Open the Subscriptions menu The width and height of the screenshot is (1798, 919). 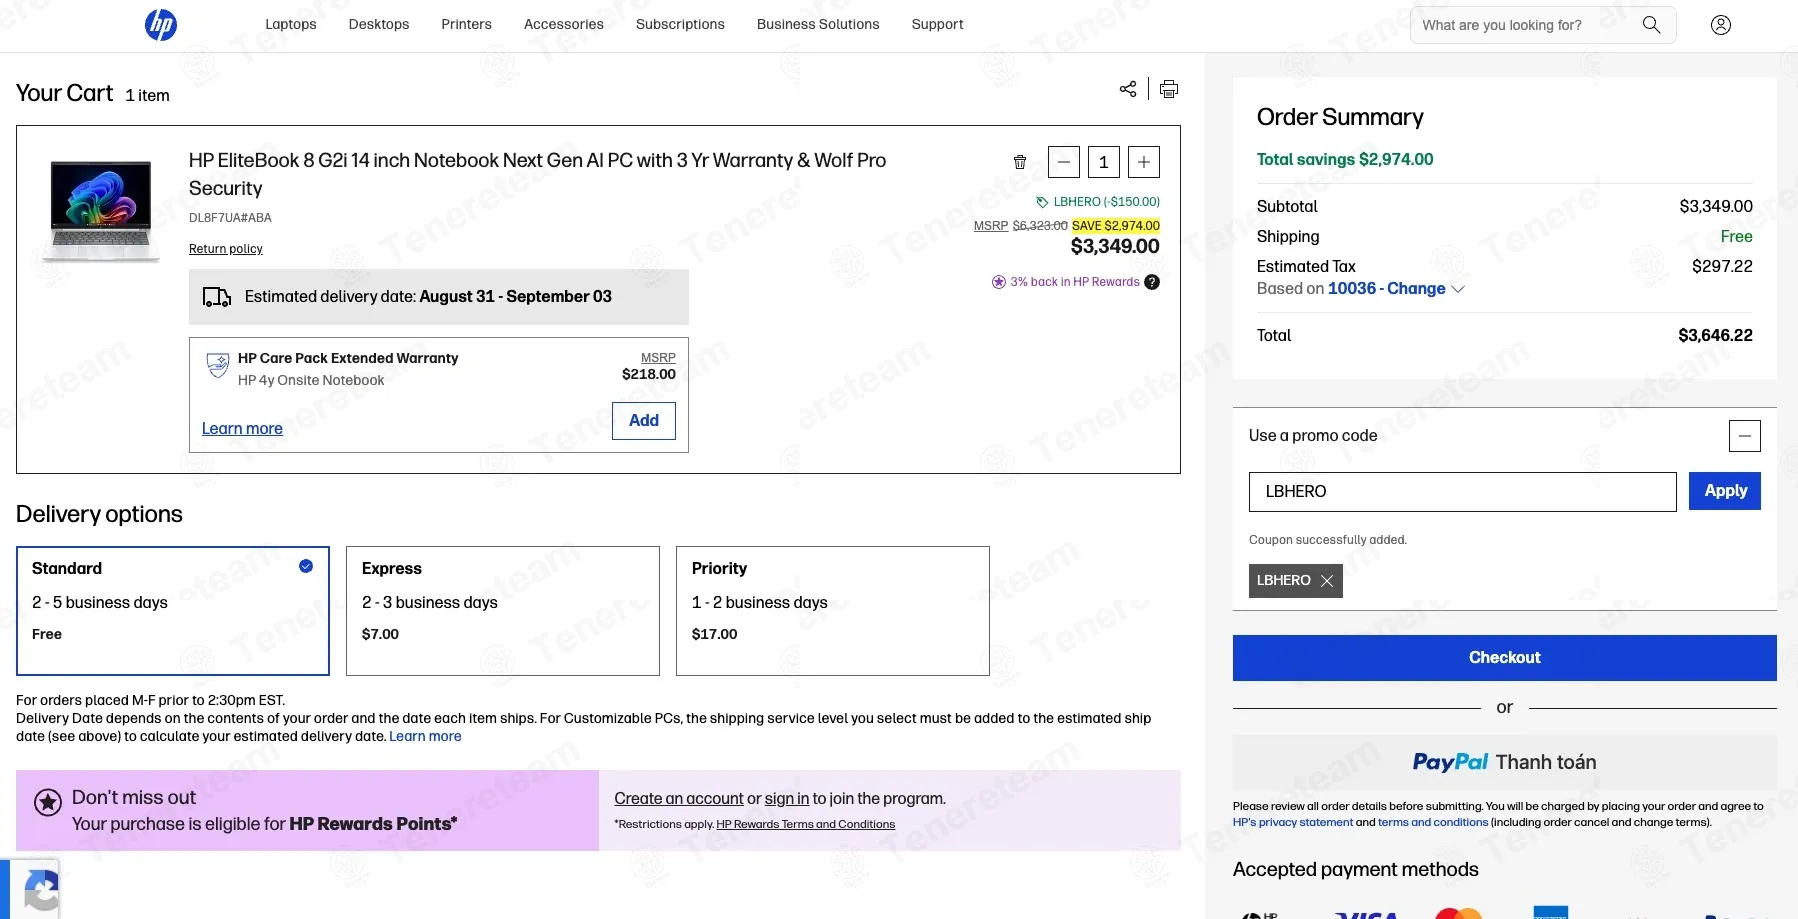coord(680,24)
